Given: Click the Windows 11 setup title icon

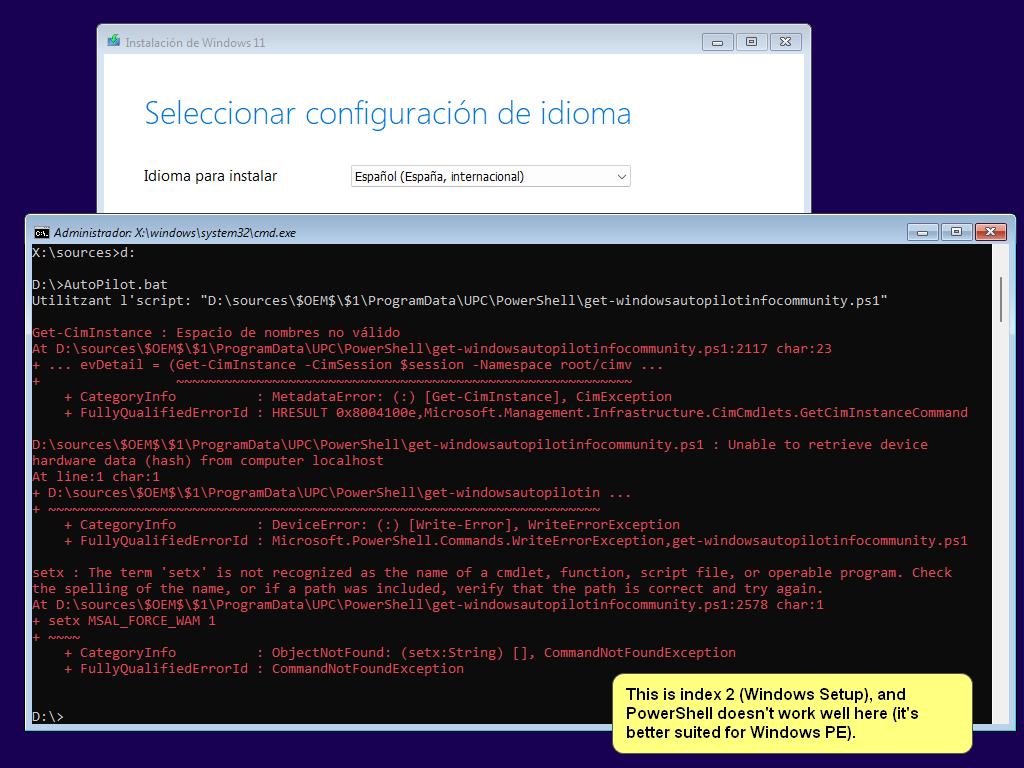Looking at the screenshot, I should [x=114, y=42].
